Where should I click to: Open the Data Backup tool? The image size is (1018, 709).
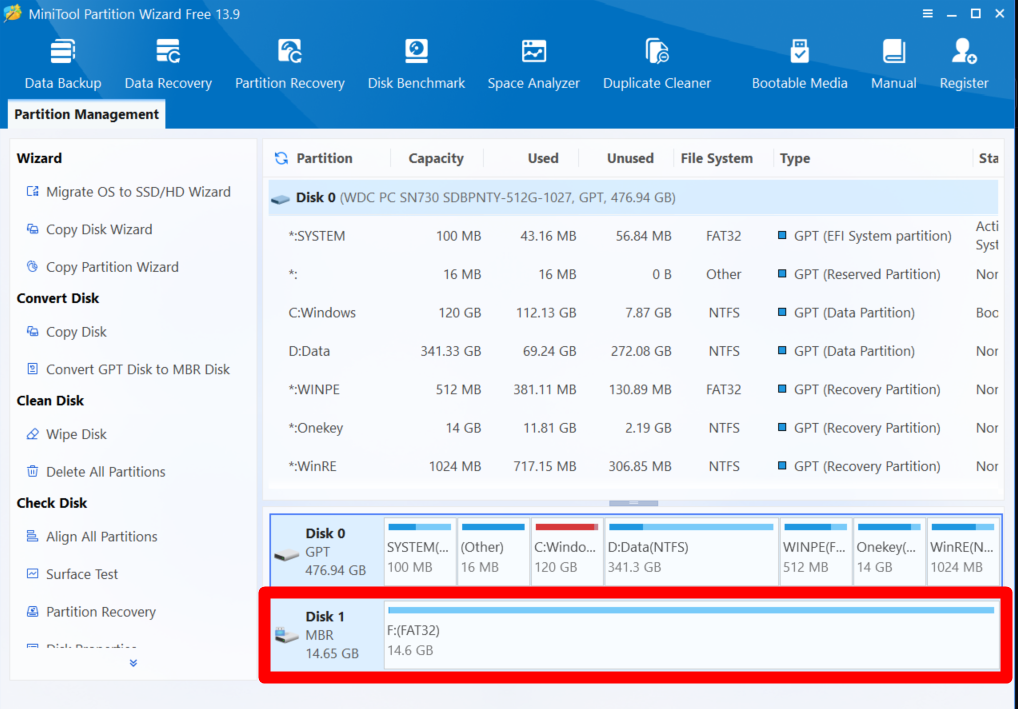click(63, 64)
